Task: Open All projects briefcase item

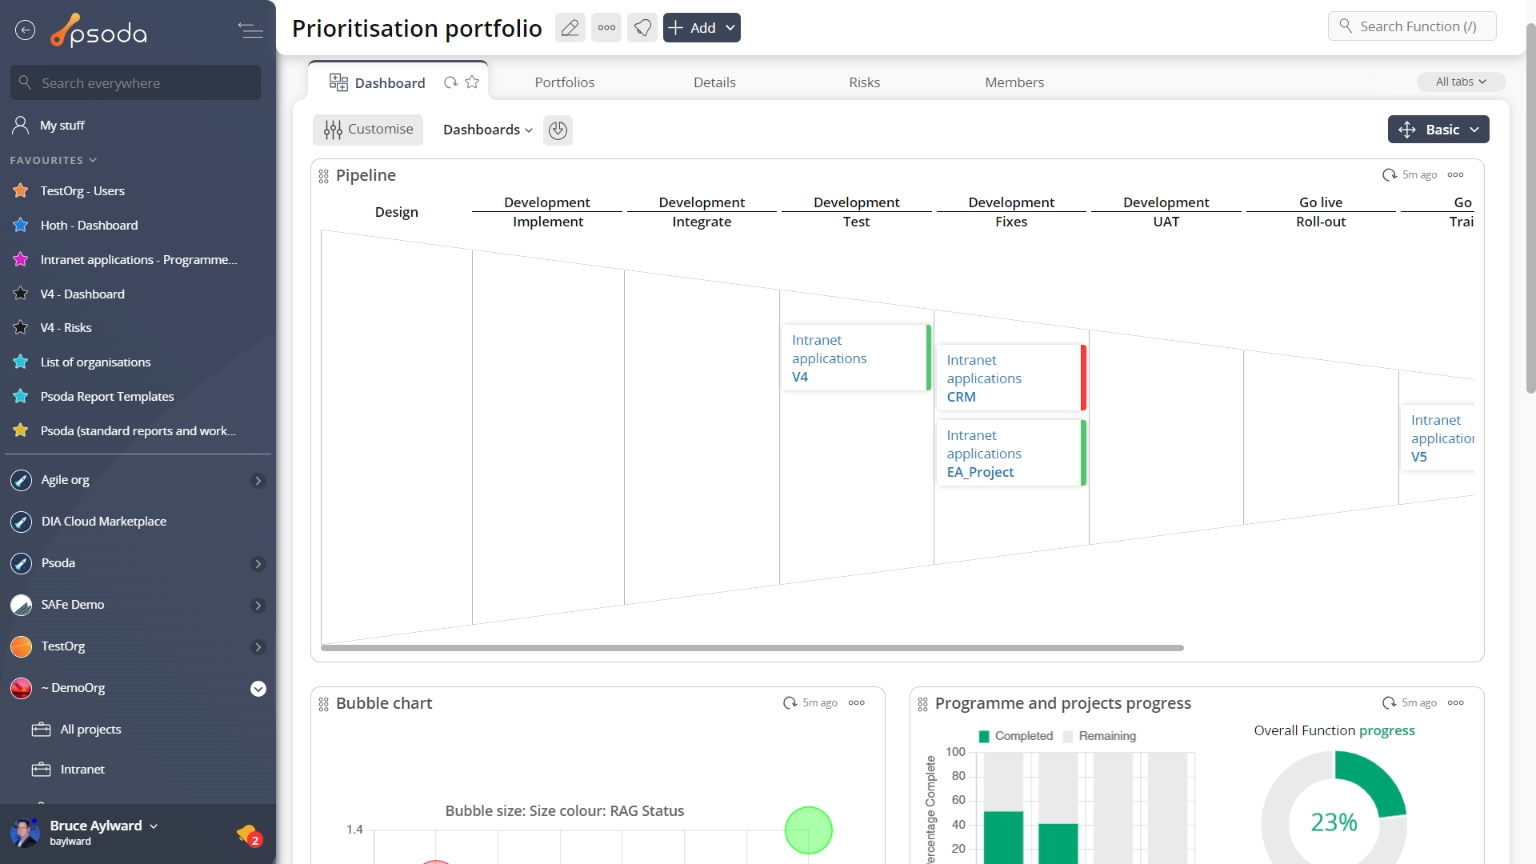Action: (x=90, y=729)
